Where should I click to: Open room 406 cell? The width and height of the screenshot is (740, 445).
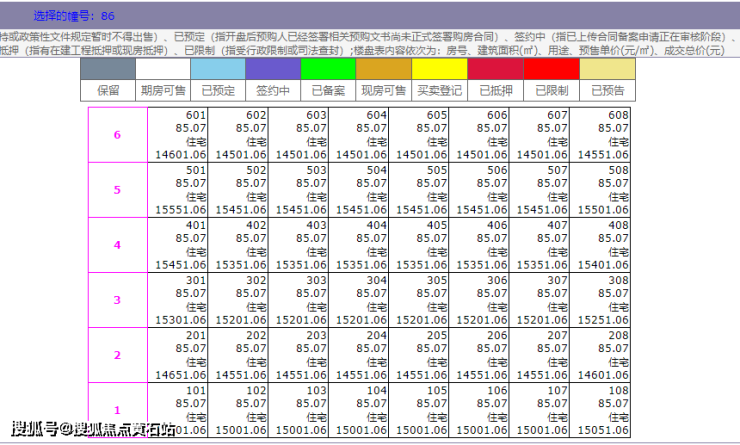(479, 245)
